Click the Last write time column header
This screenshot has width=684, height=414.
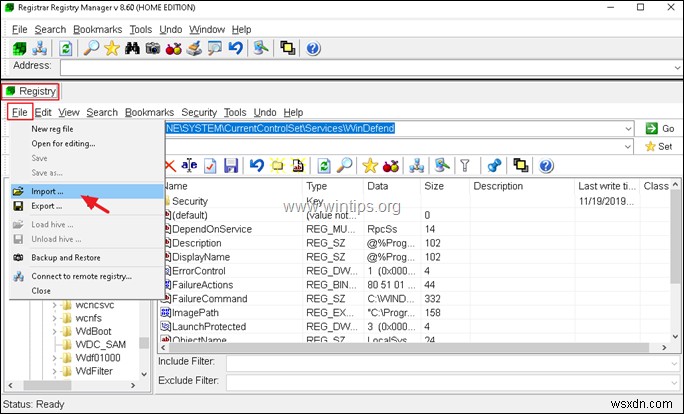pyautogui.click(x=606, y=186)
